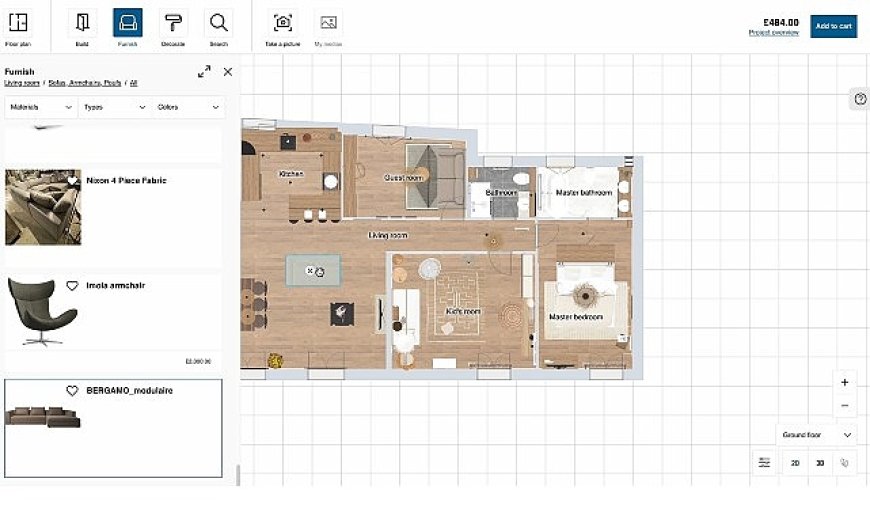Select the Build door icon
The height and width of the screenshot is (516, 870).
coord(82,23)
